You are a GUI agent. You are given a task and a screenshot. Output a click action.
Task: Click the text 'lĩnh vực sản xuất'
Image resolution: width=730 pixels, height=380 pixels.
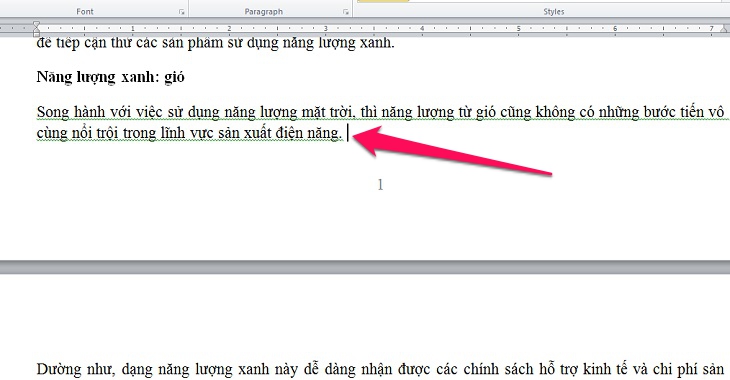(215, 134)
